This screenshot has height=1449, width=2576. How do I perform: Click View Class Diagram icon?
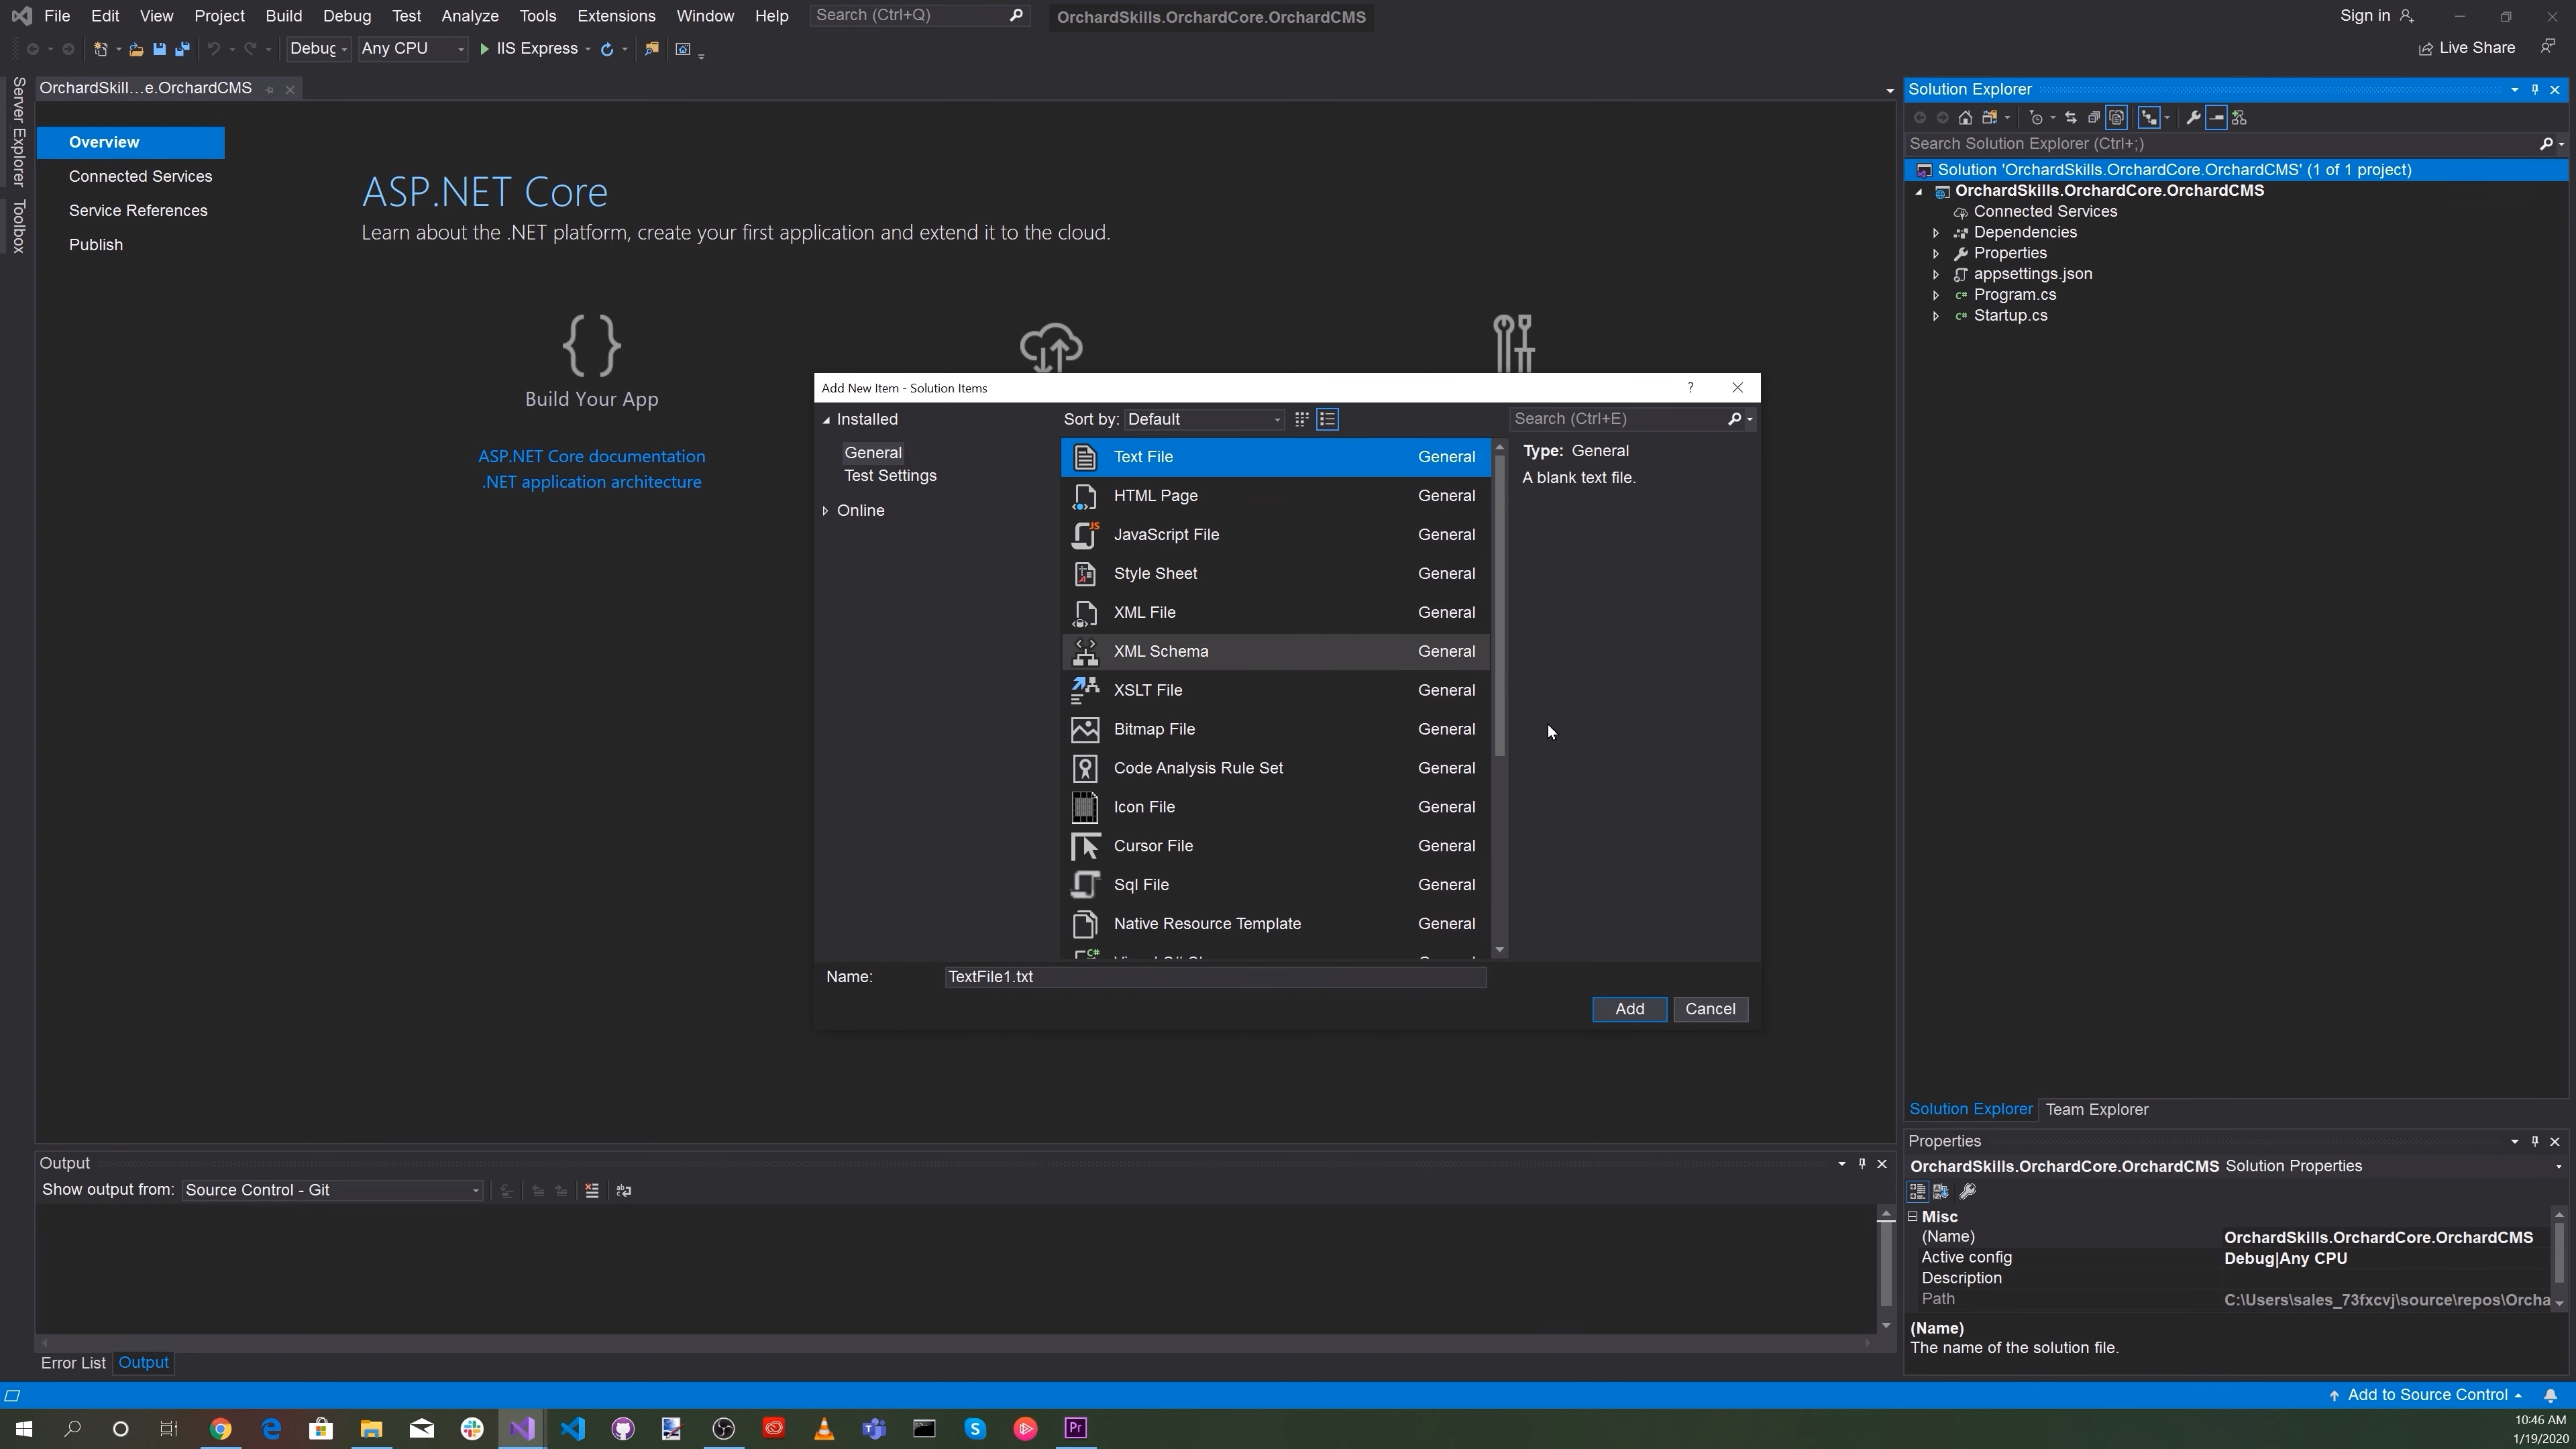pyautogui.click(x=2239, y=118)
